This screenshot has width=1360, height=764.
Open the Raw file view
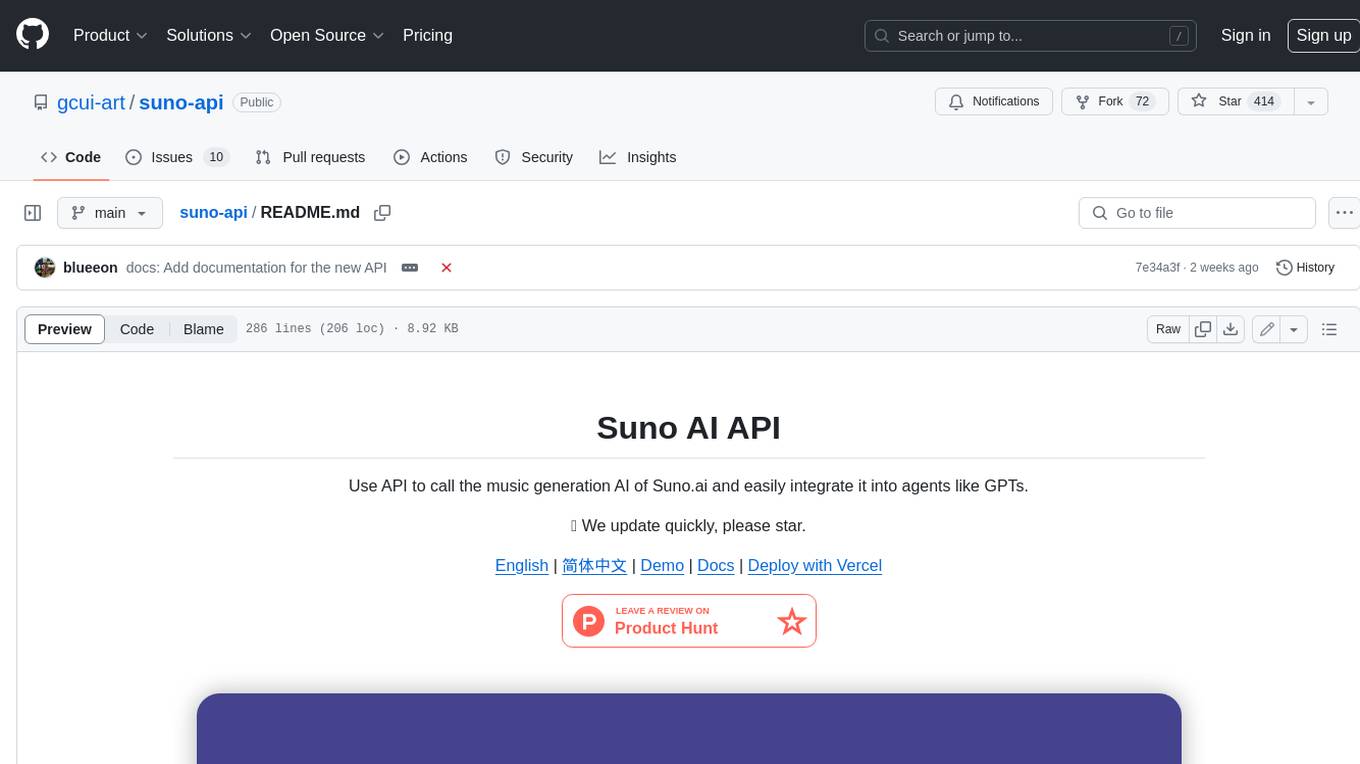[x=1168, y=329]
